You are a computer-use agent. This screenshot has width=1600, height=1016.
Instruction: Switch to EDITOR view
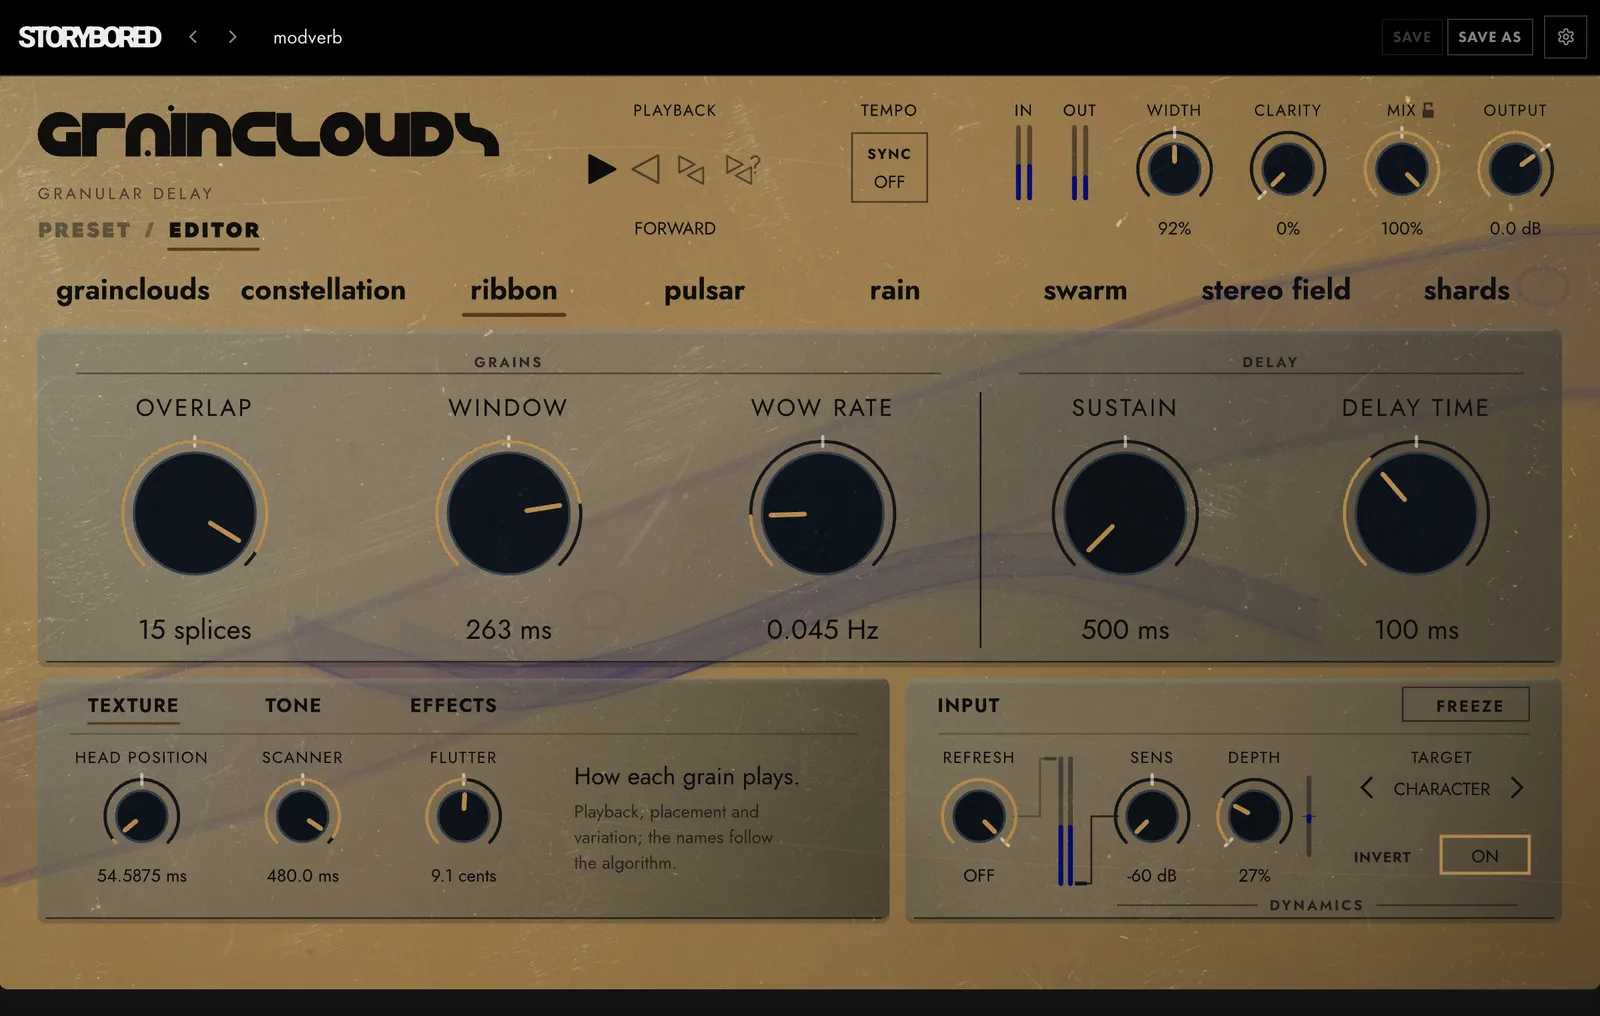214,230
